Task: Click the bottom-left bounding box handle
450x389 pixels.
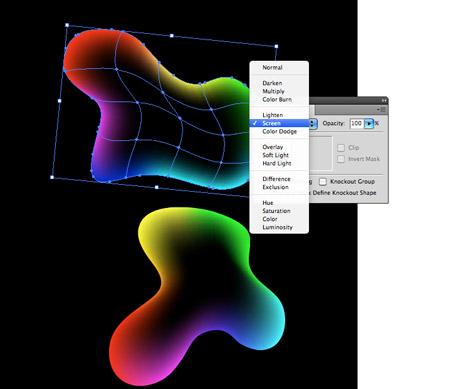Action: 52,177
